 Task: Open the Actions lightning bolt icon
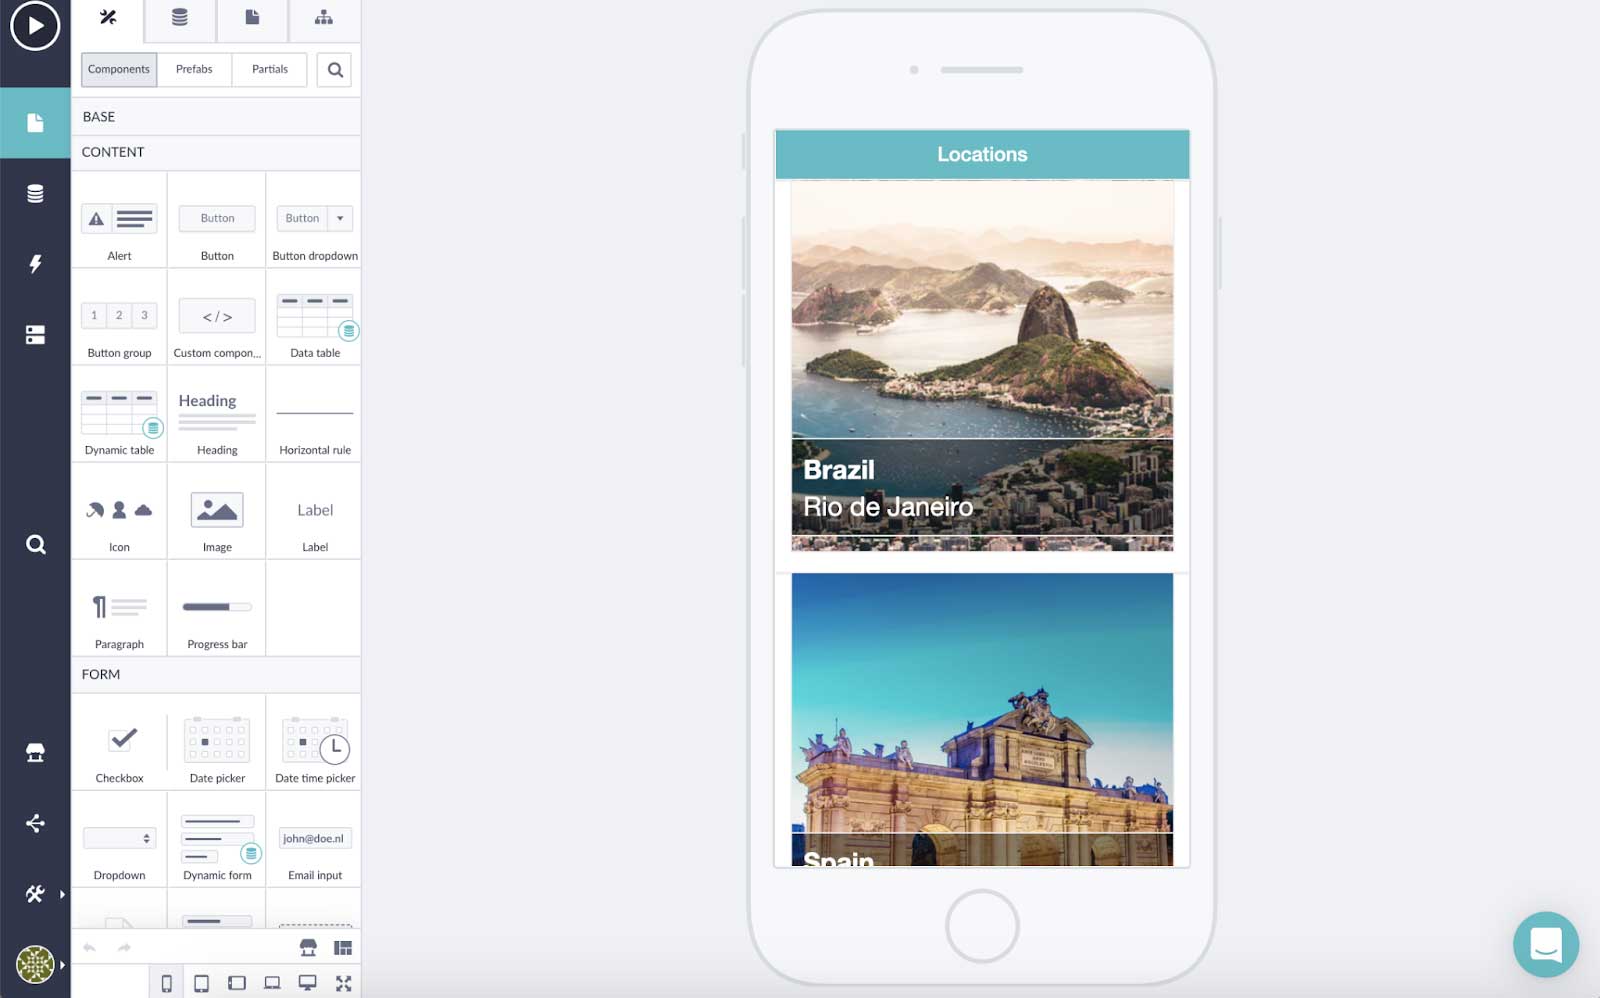(35, 264)
